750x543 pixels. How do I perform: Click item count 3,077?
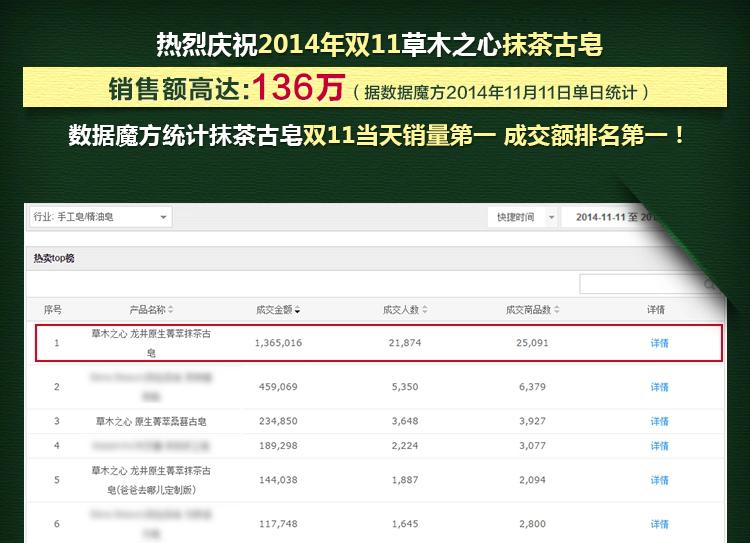(x=532, y=446)
